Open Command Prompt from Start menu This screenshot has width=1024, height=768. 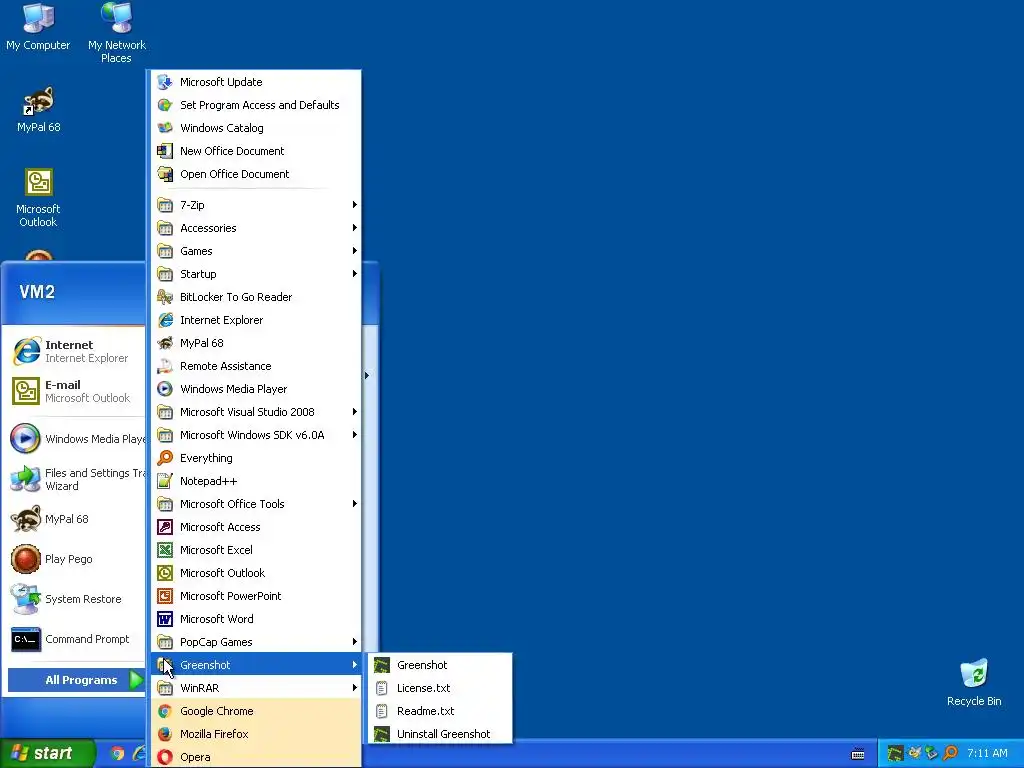tap(76, 639)
